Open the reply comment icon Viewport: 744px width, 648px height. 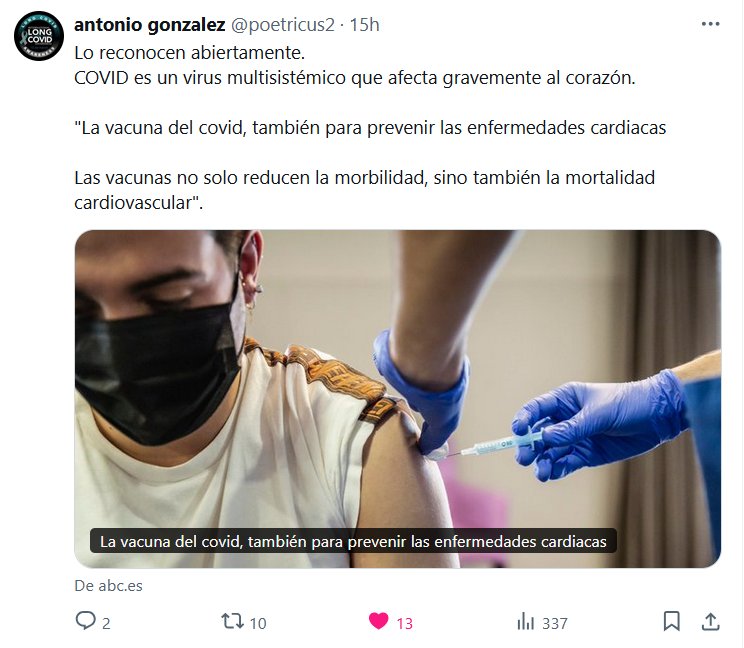pos(85,621)
